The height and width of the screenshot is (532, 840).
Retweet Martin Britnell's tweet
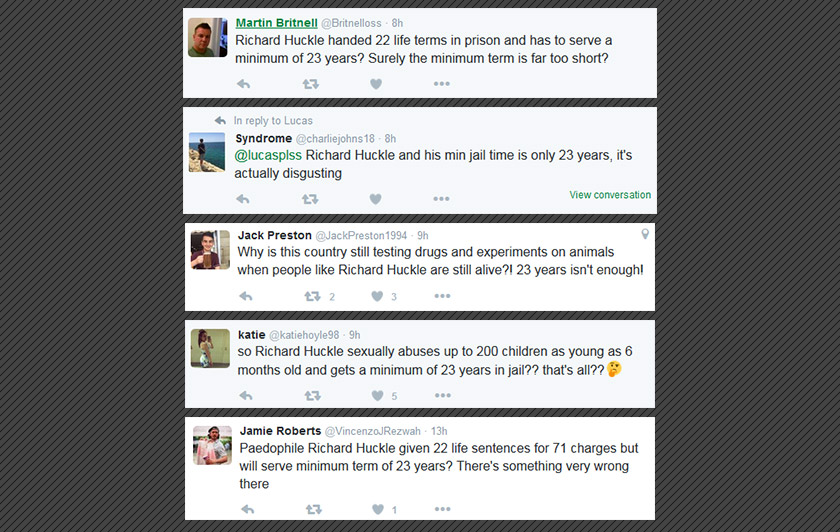[311, 84]
